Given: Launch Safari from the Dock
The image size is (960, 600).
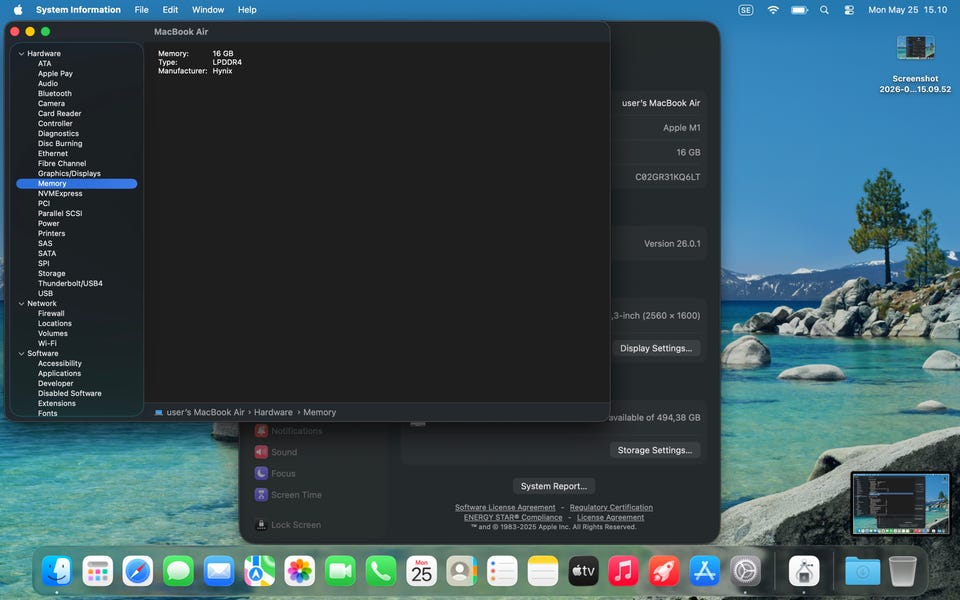Looking at the screenshot, I should [x=138, y=571].
